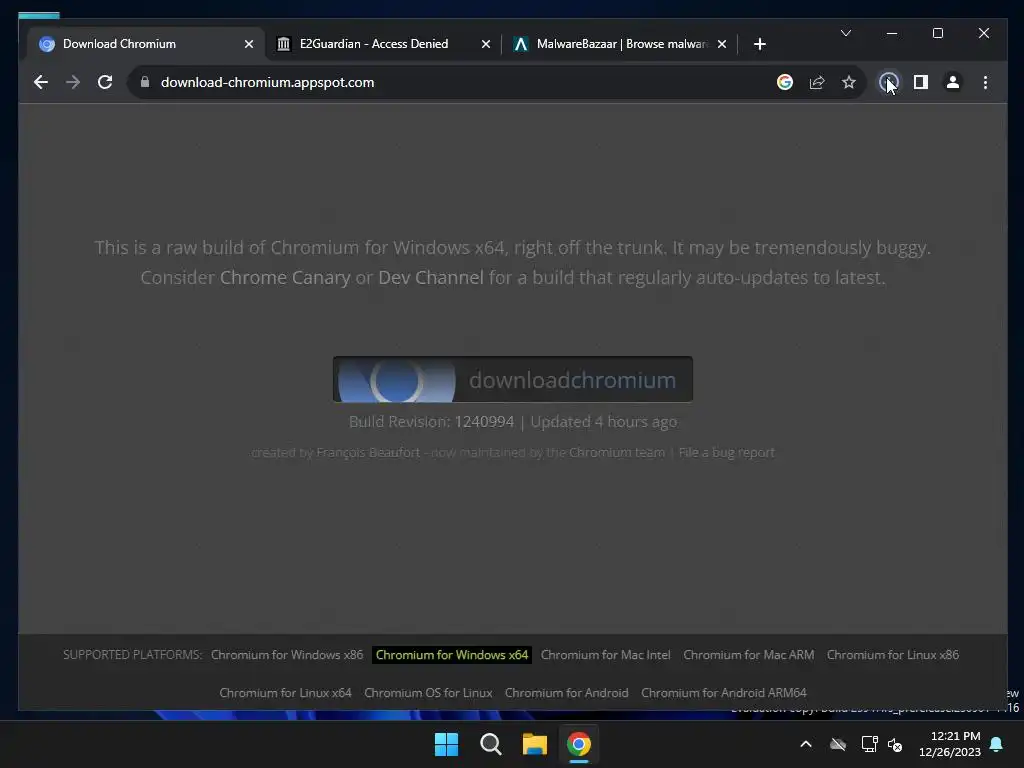Open the François Beaufort link

click(368, 453)
